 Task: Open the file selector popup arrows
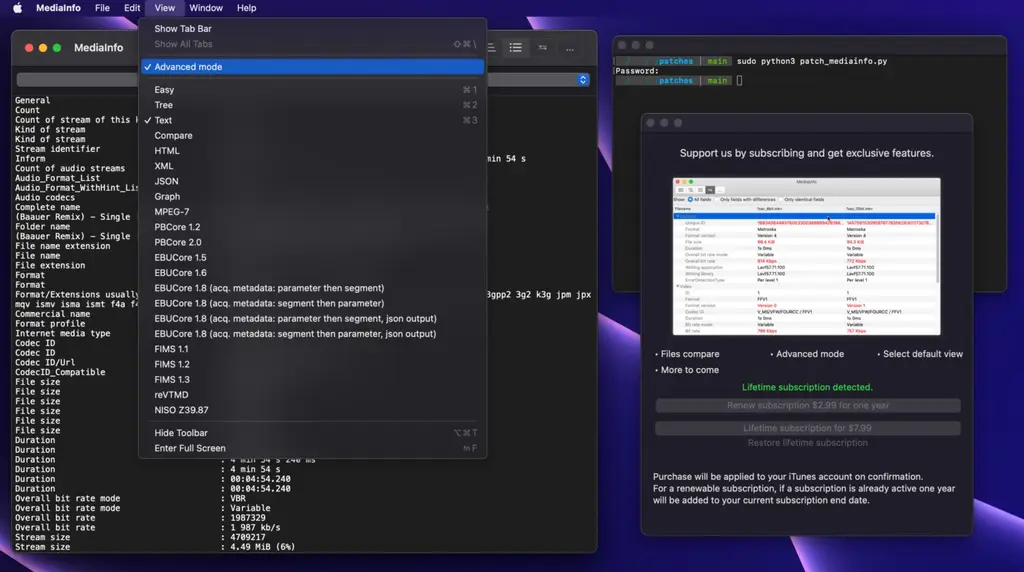[x=583, y=80]
